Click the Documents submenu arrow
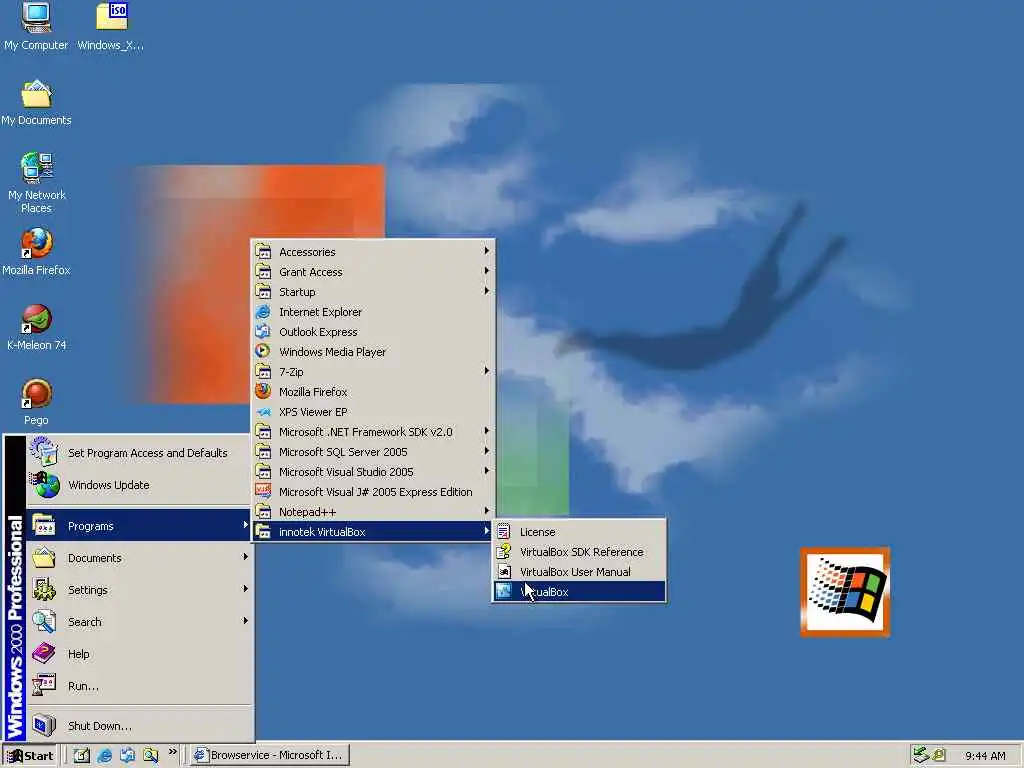 tap(246, 557)
